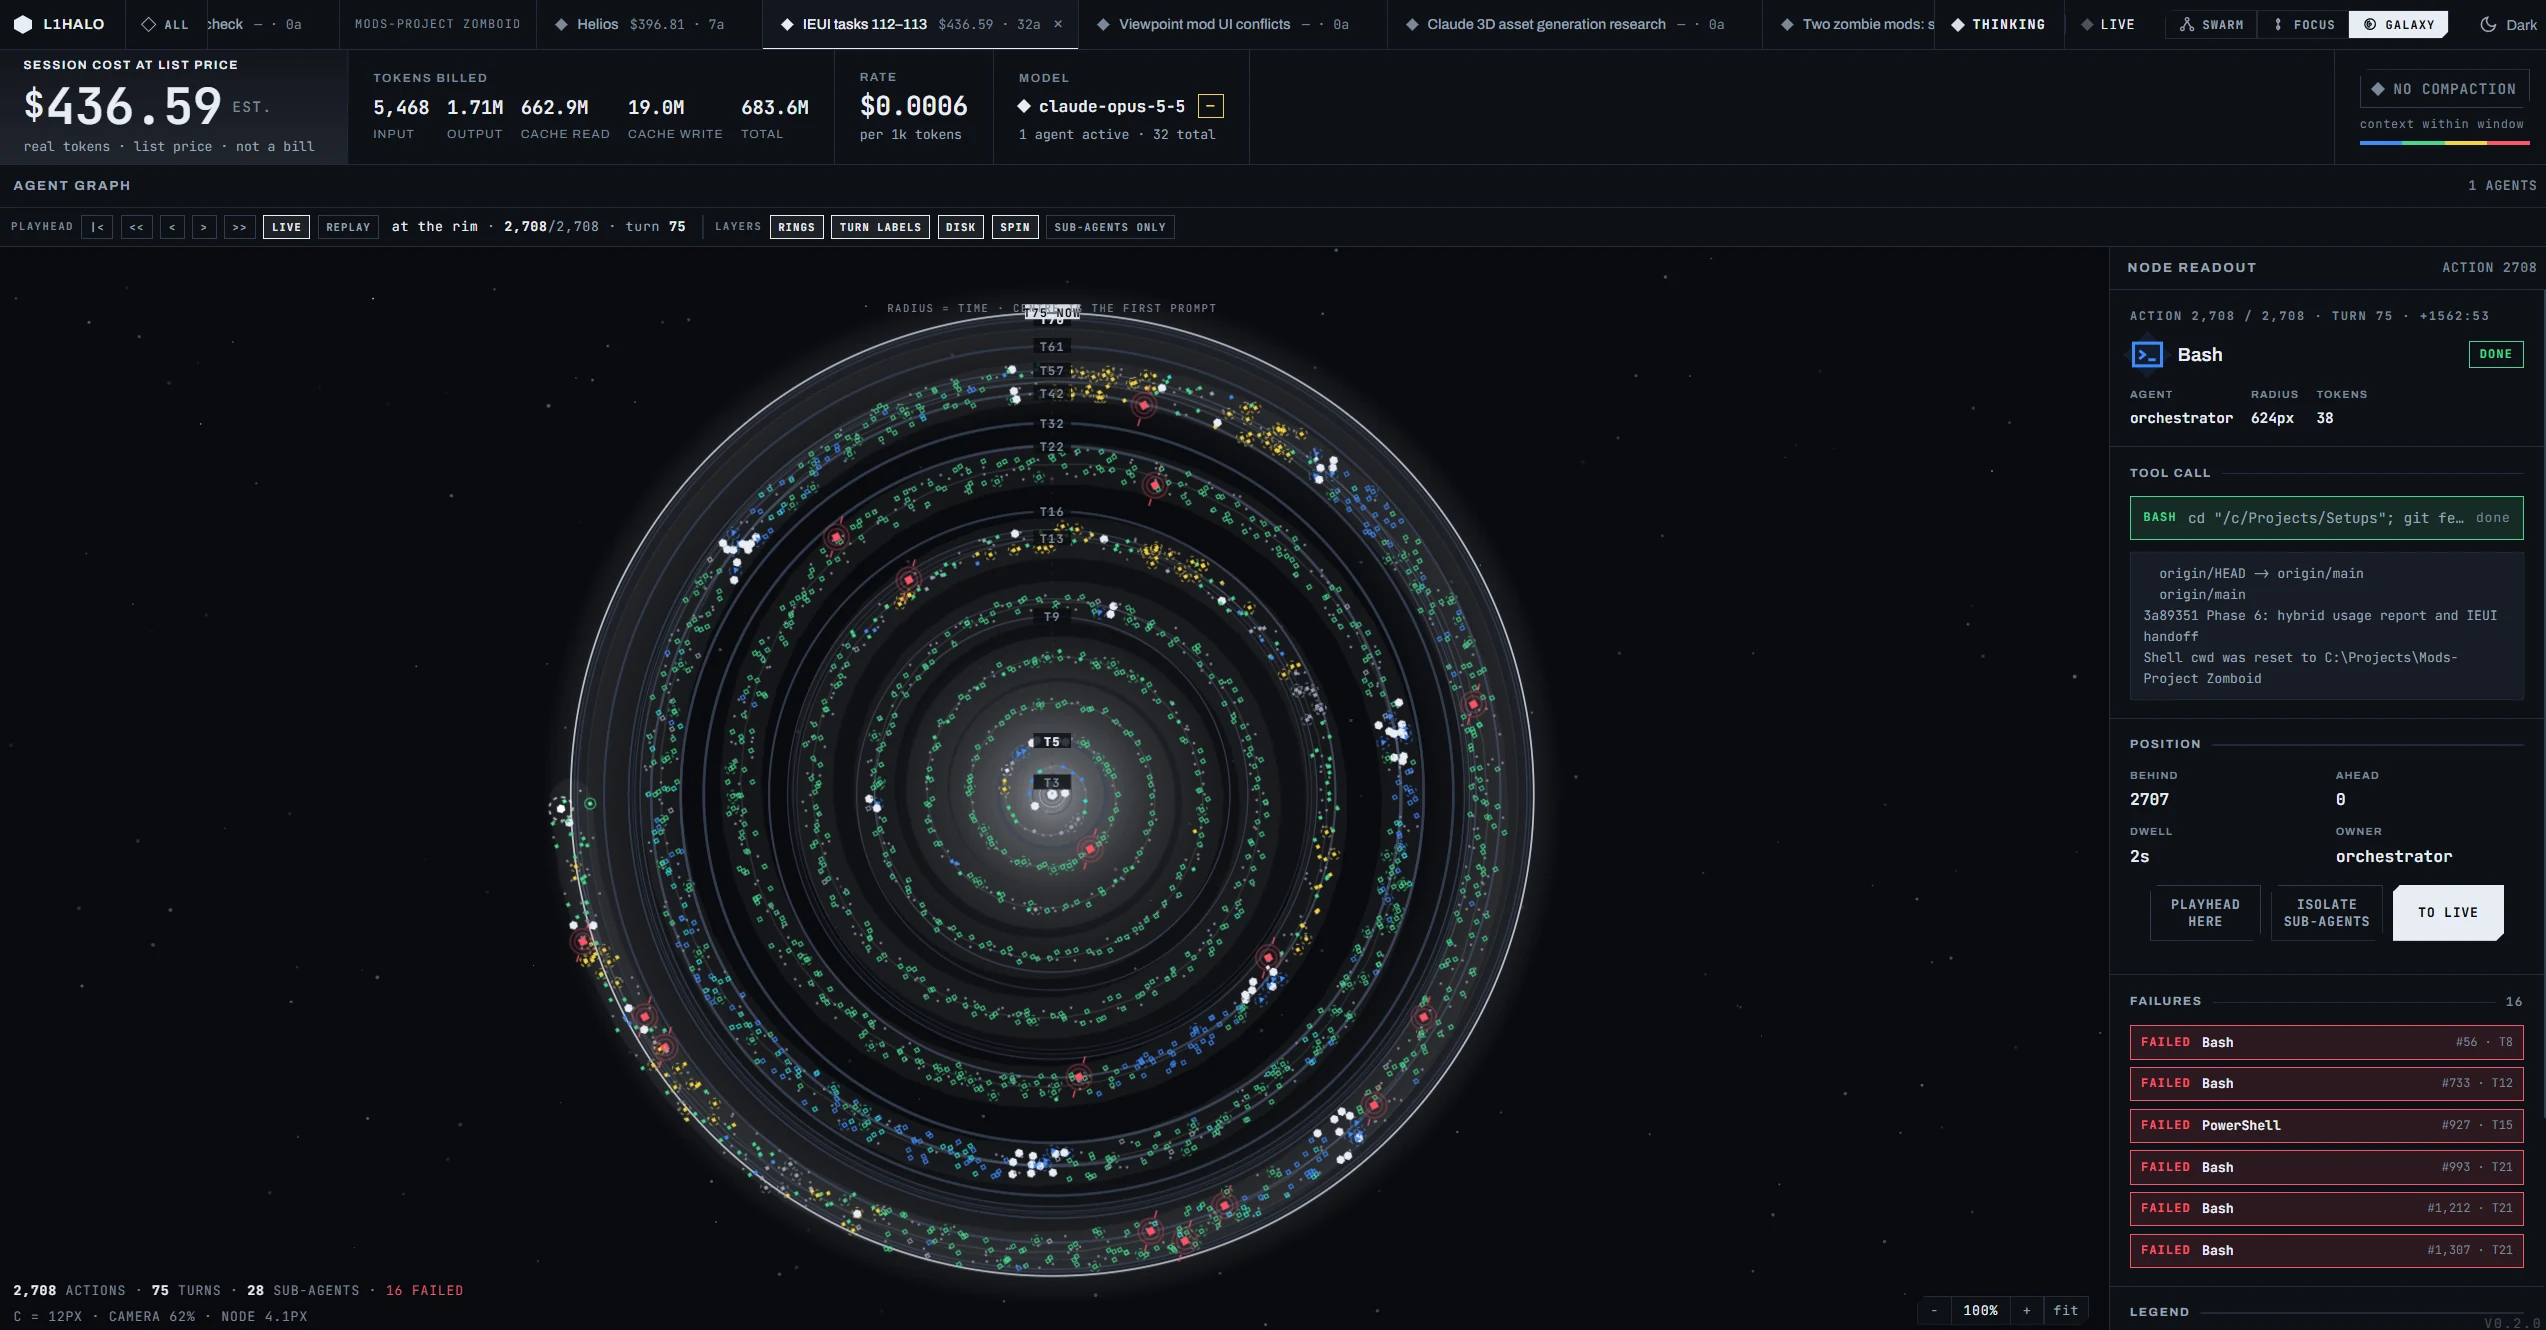Image resolution: width=2546 pixels, height=1330 pixels.
Task: Click the fit view button
Action: point(2065,1311)
